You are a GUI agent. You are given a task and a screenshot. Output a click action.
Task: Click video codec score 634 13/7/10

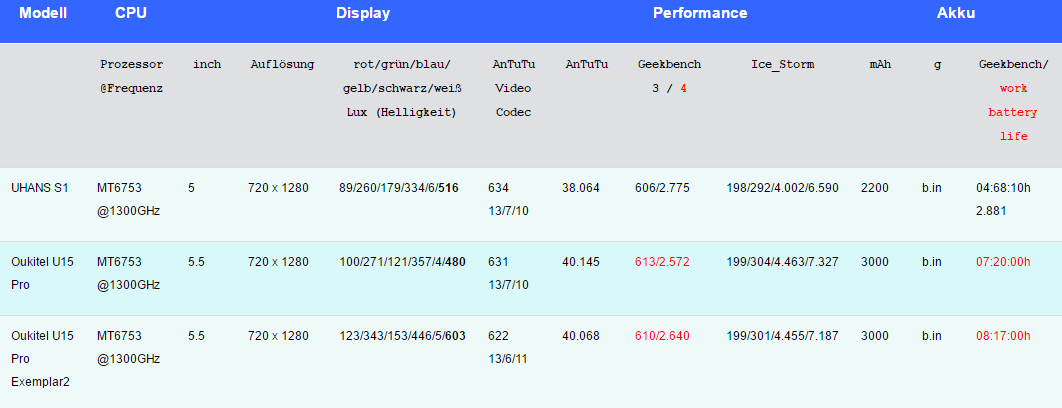coord(508,199)
